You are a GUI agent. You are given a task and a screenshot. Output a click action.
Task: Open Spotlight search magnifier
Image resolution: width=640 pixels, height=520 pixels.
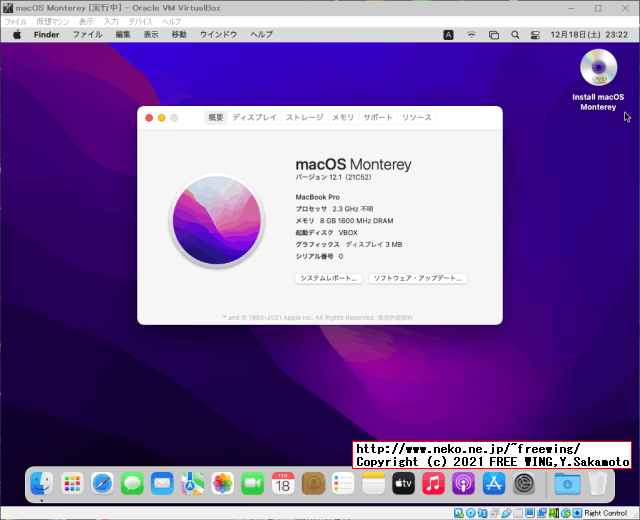(515, 35)
